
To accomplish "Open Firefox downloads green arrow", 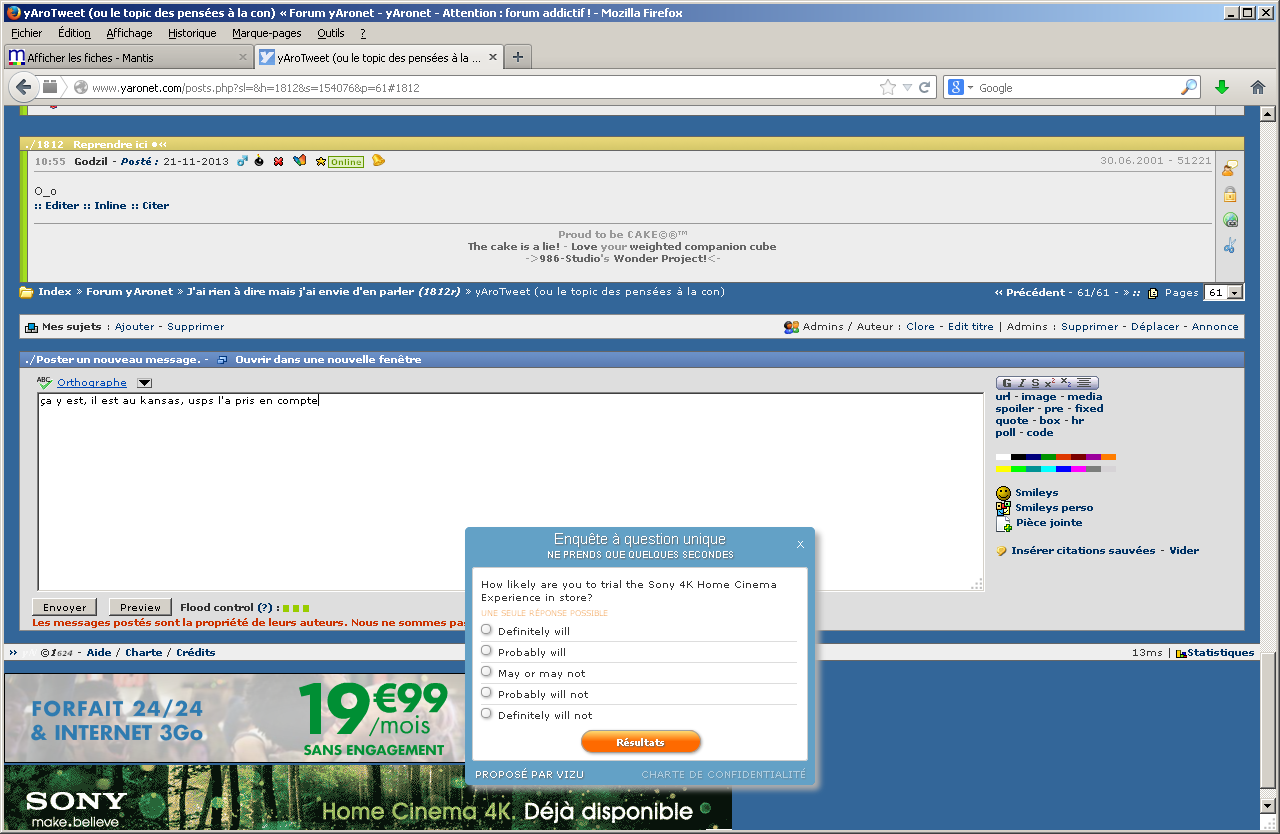I will [x=1221, y=88].
